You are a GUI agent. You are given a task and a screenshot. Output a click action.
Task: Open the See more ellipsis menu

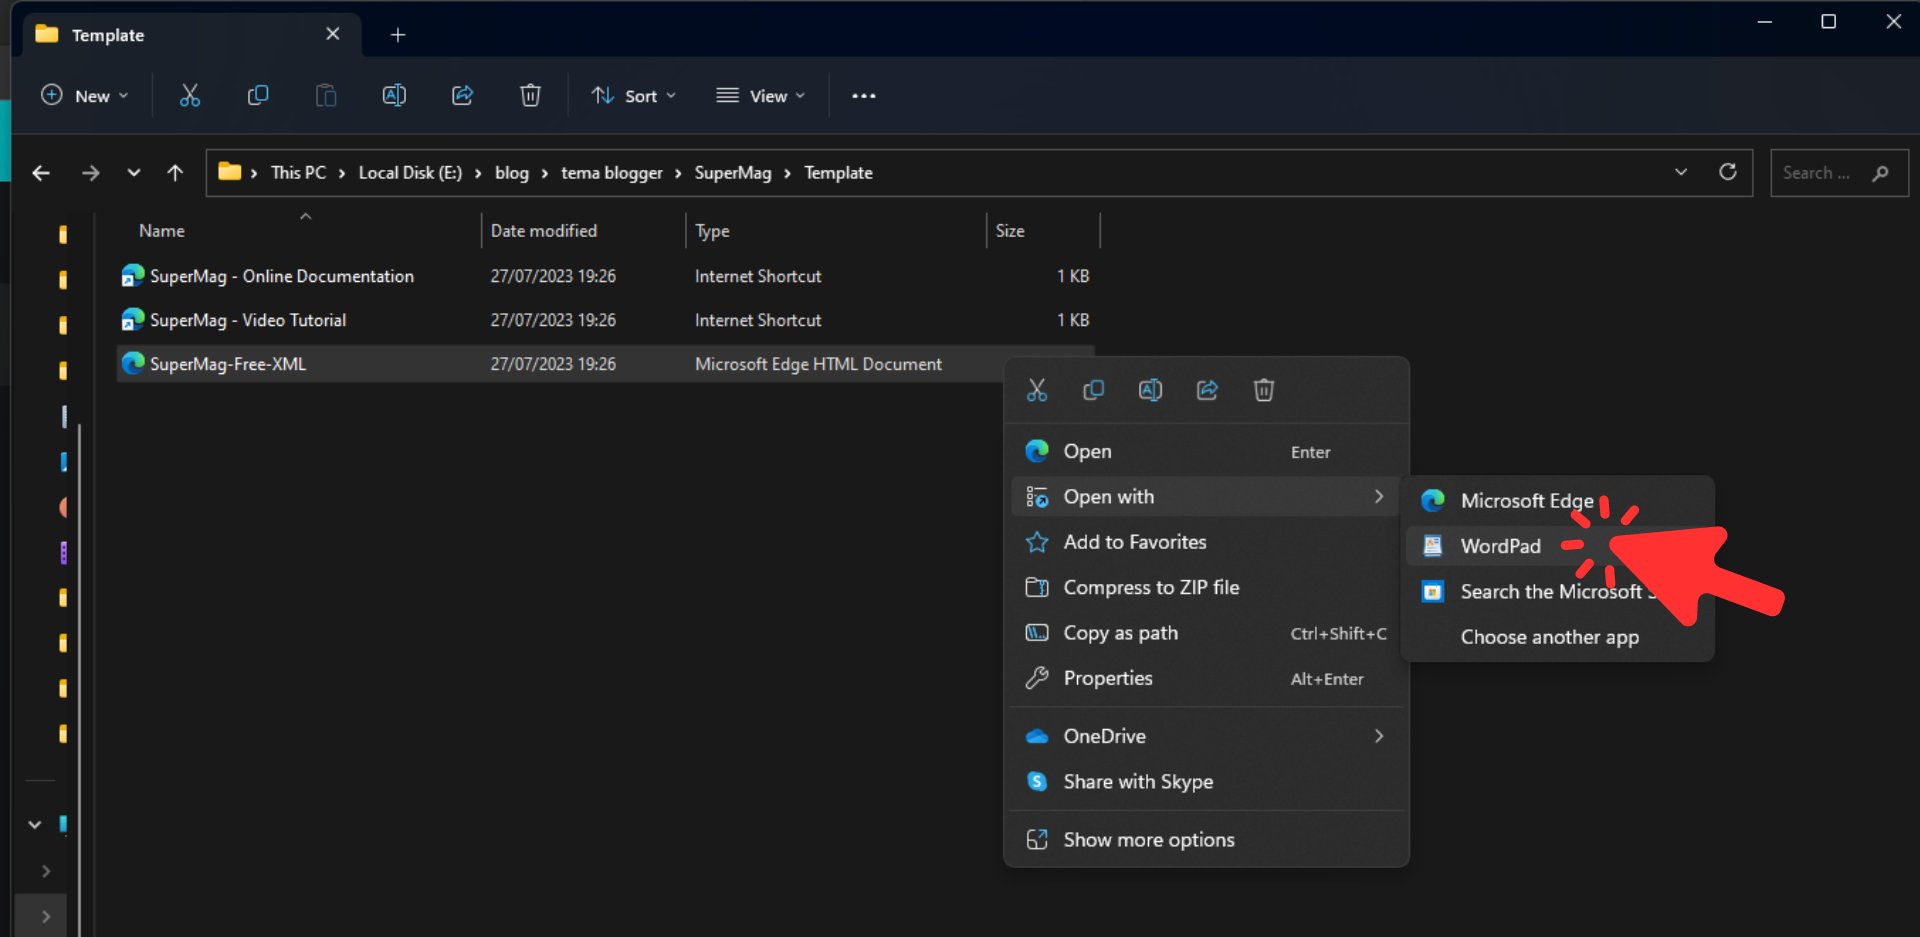pos(864,96)
